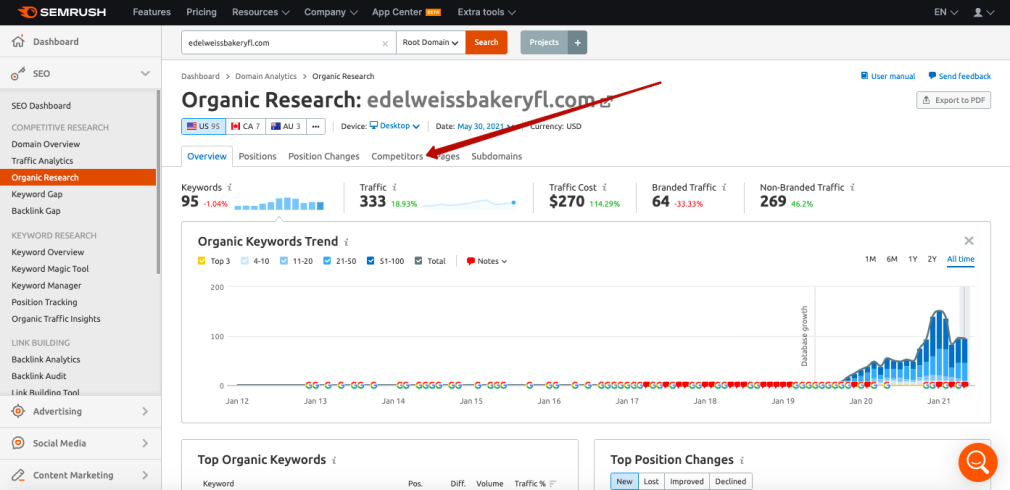Expand the Advertising sidebar section
Viewport: 1010px width, 490px height.
click(79, 411)
